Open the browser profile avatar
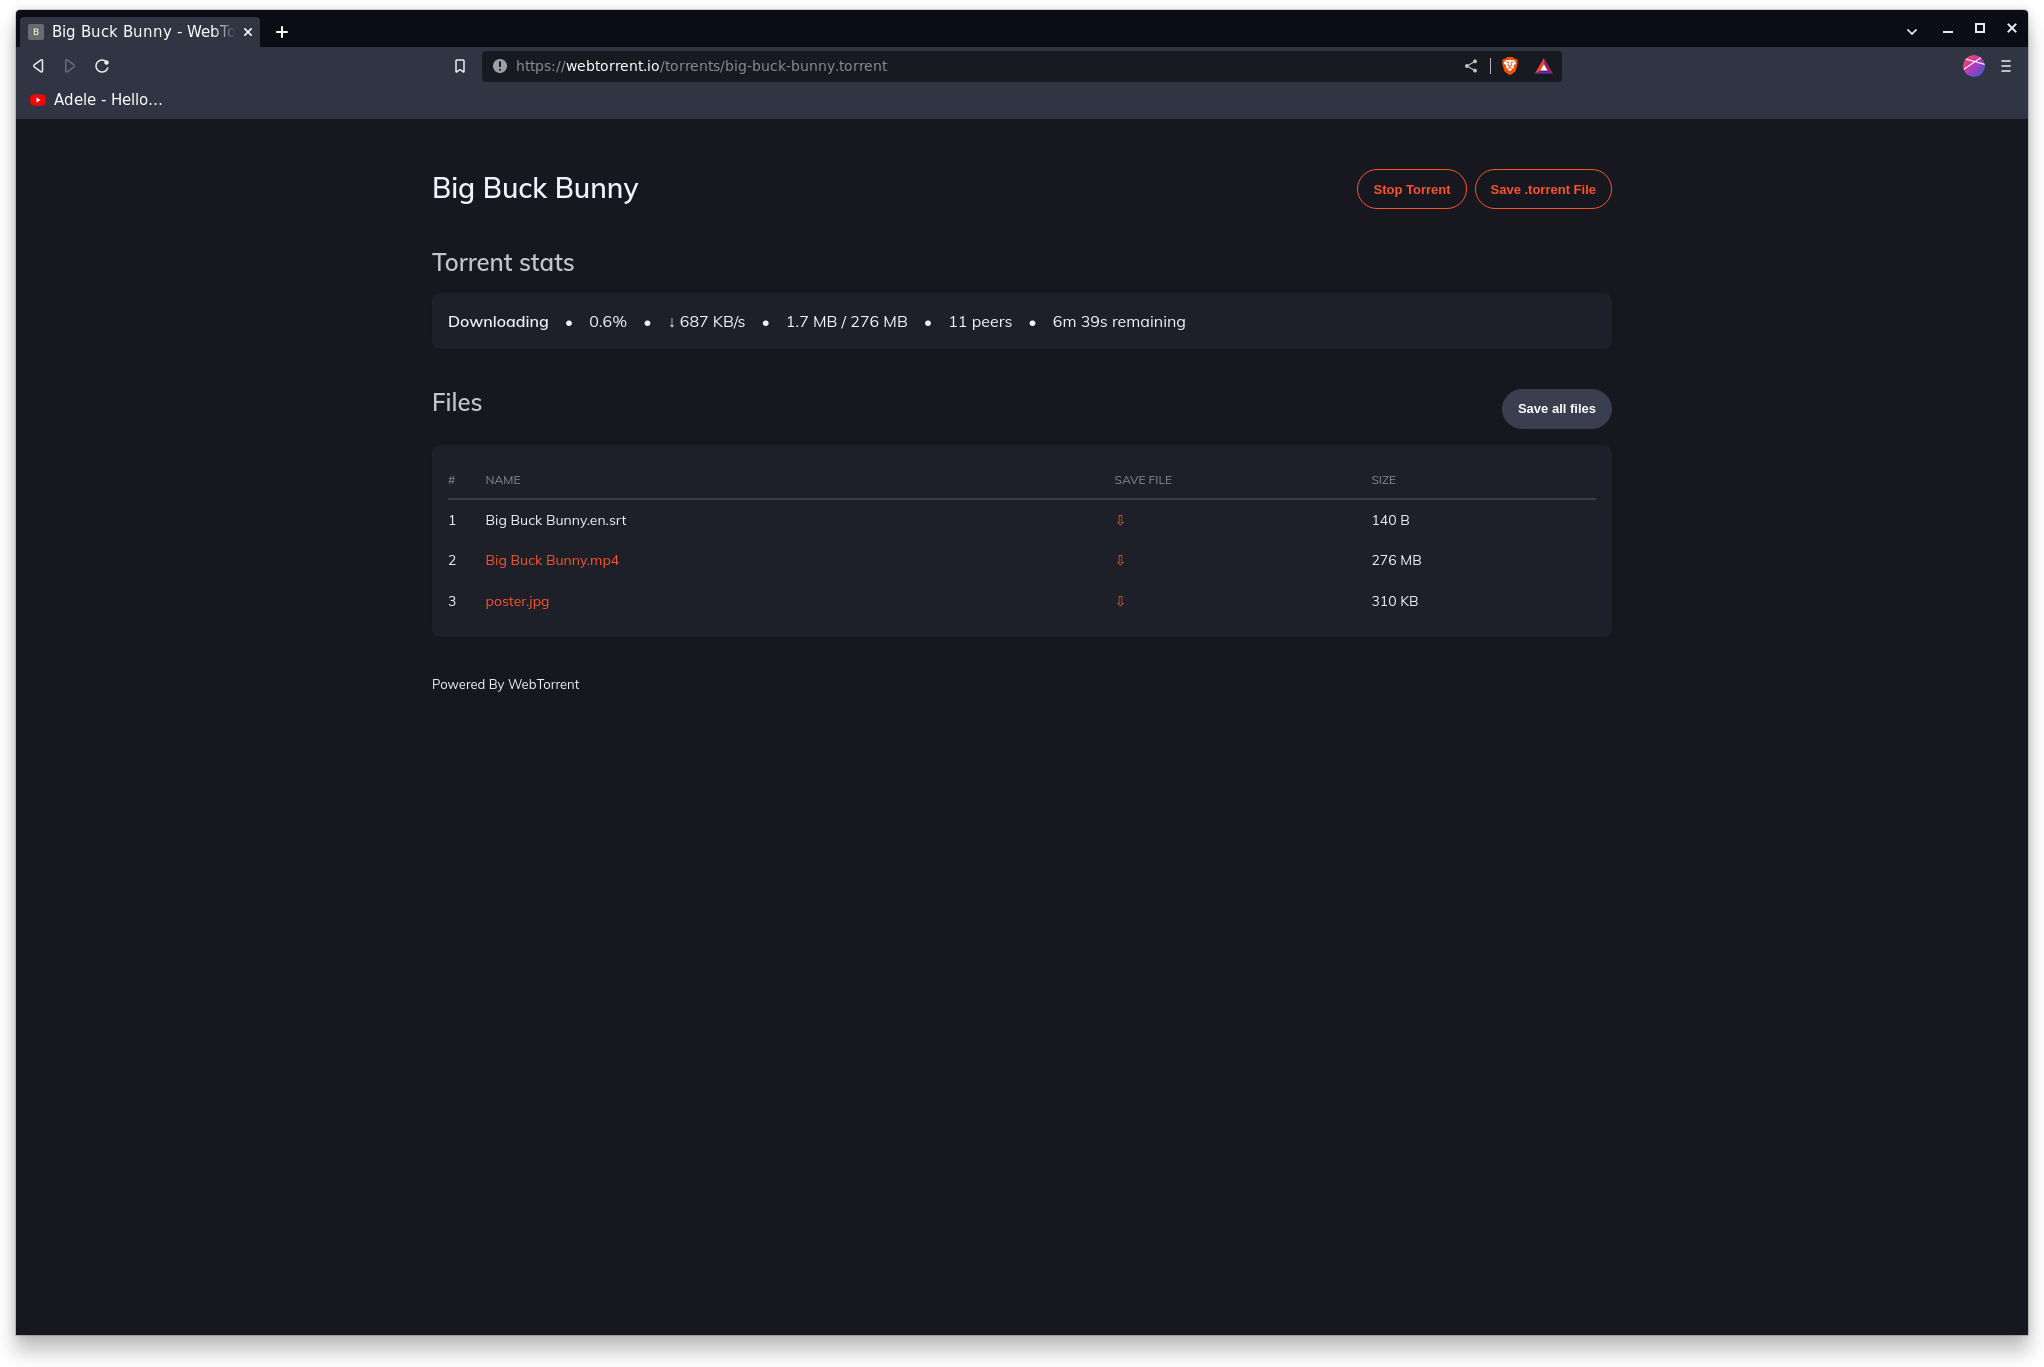2044x1367 pixels. coord(1973,66)
